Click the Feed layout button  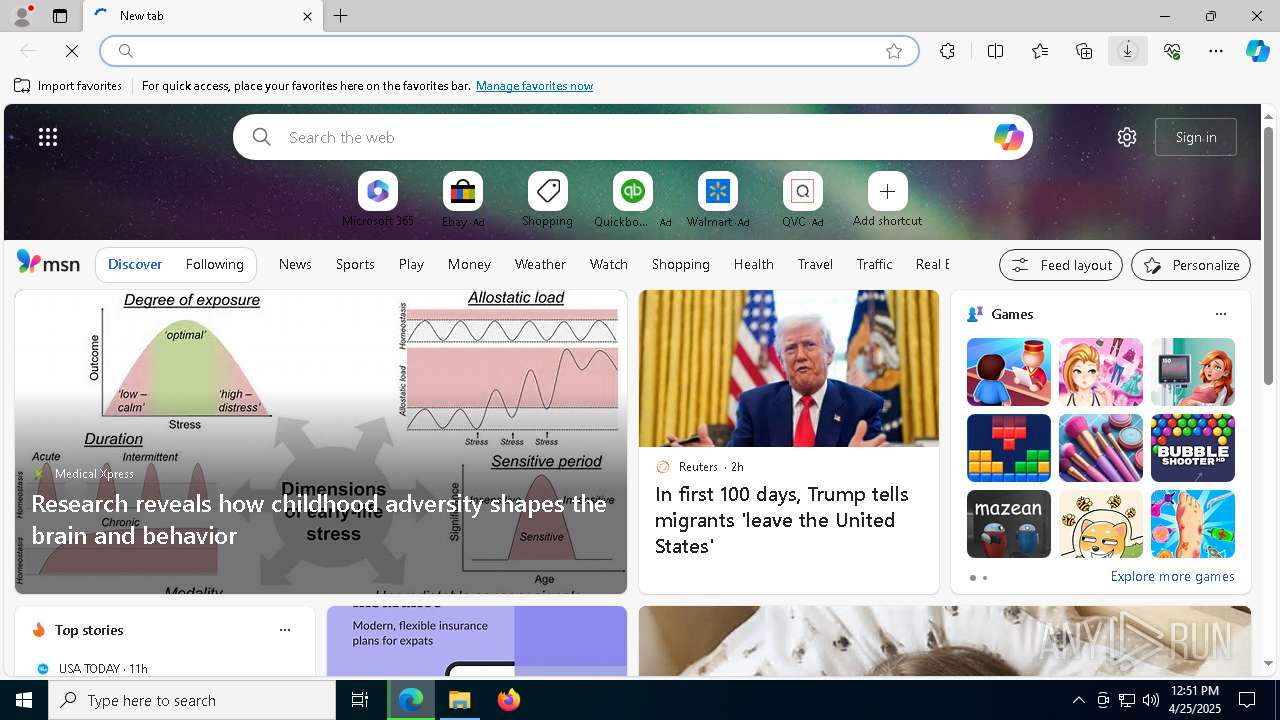point(1060,265)
